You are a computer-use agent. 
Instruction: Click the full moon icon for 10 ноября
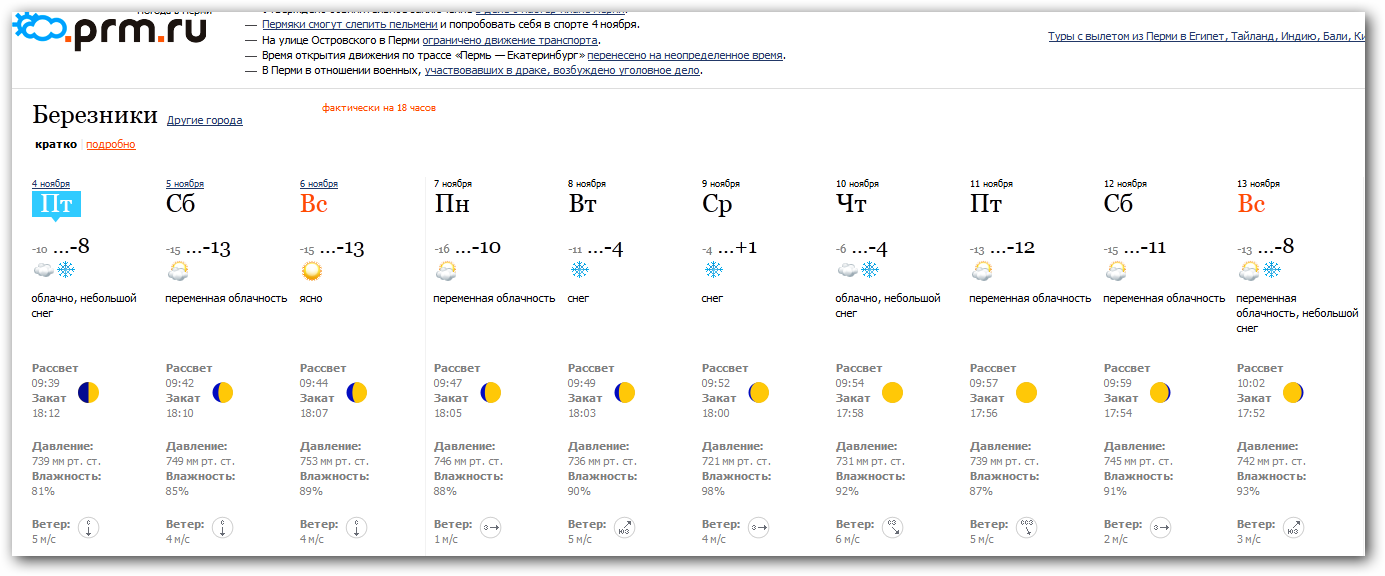(892, 392)
